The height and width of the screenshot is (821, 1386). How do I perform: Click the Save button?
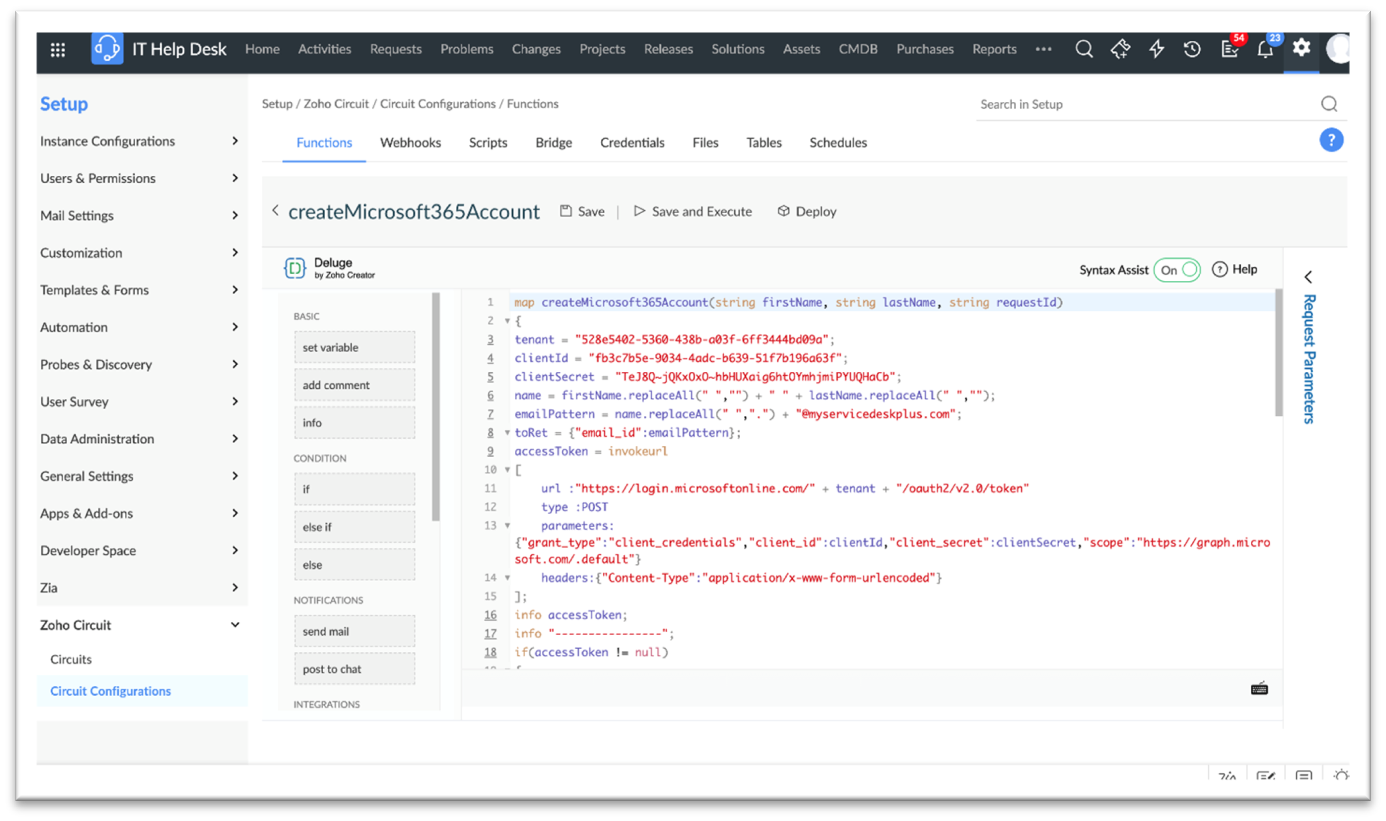[x=582, y=211]
